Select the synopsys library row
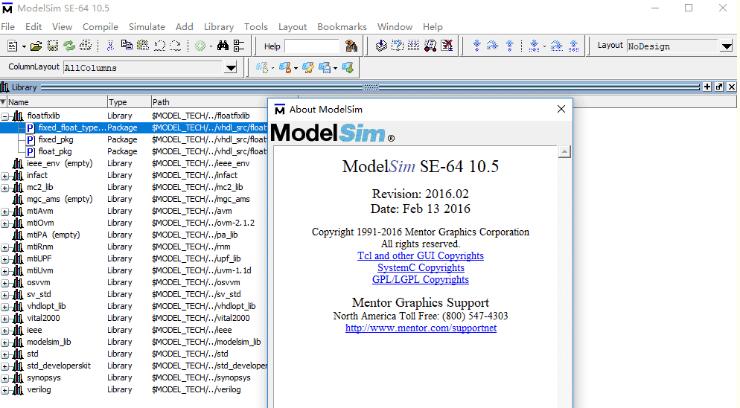This screenshot has height=408, width=740. (134, 377)
